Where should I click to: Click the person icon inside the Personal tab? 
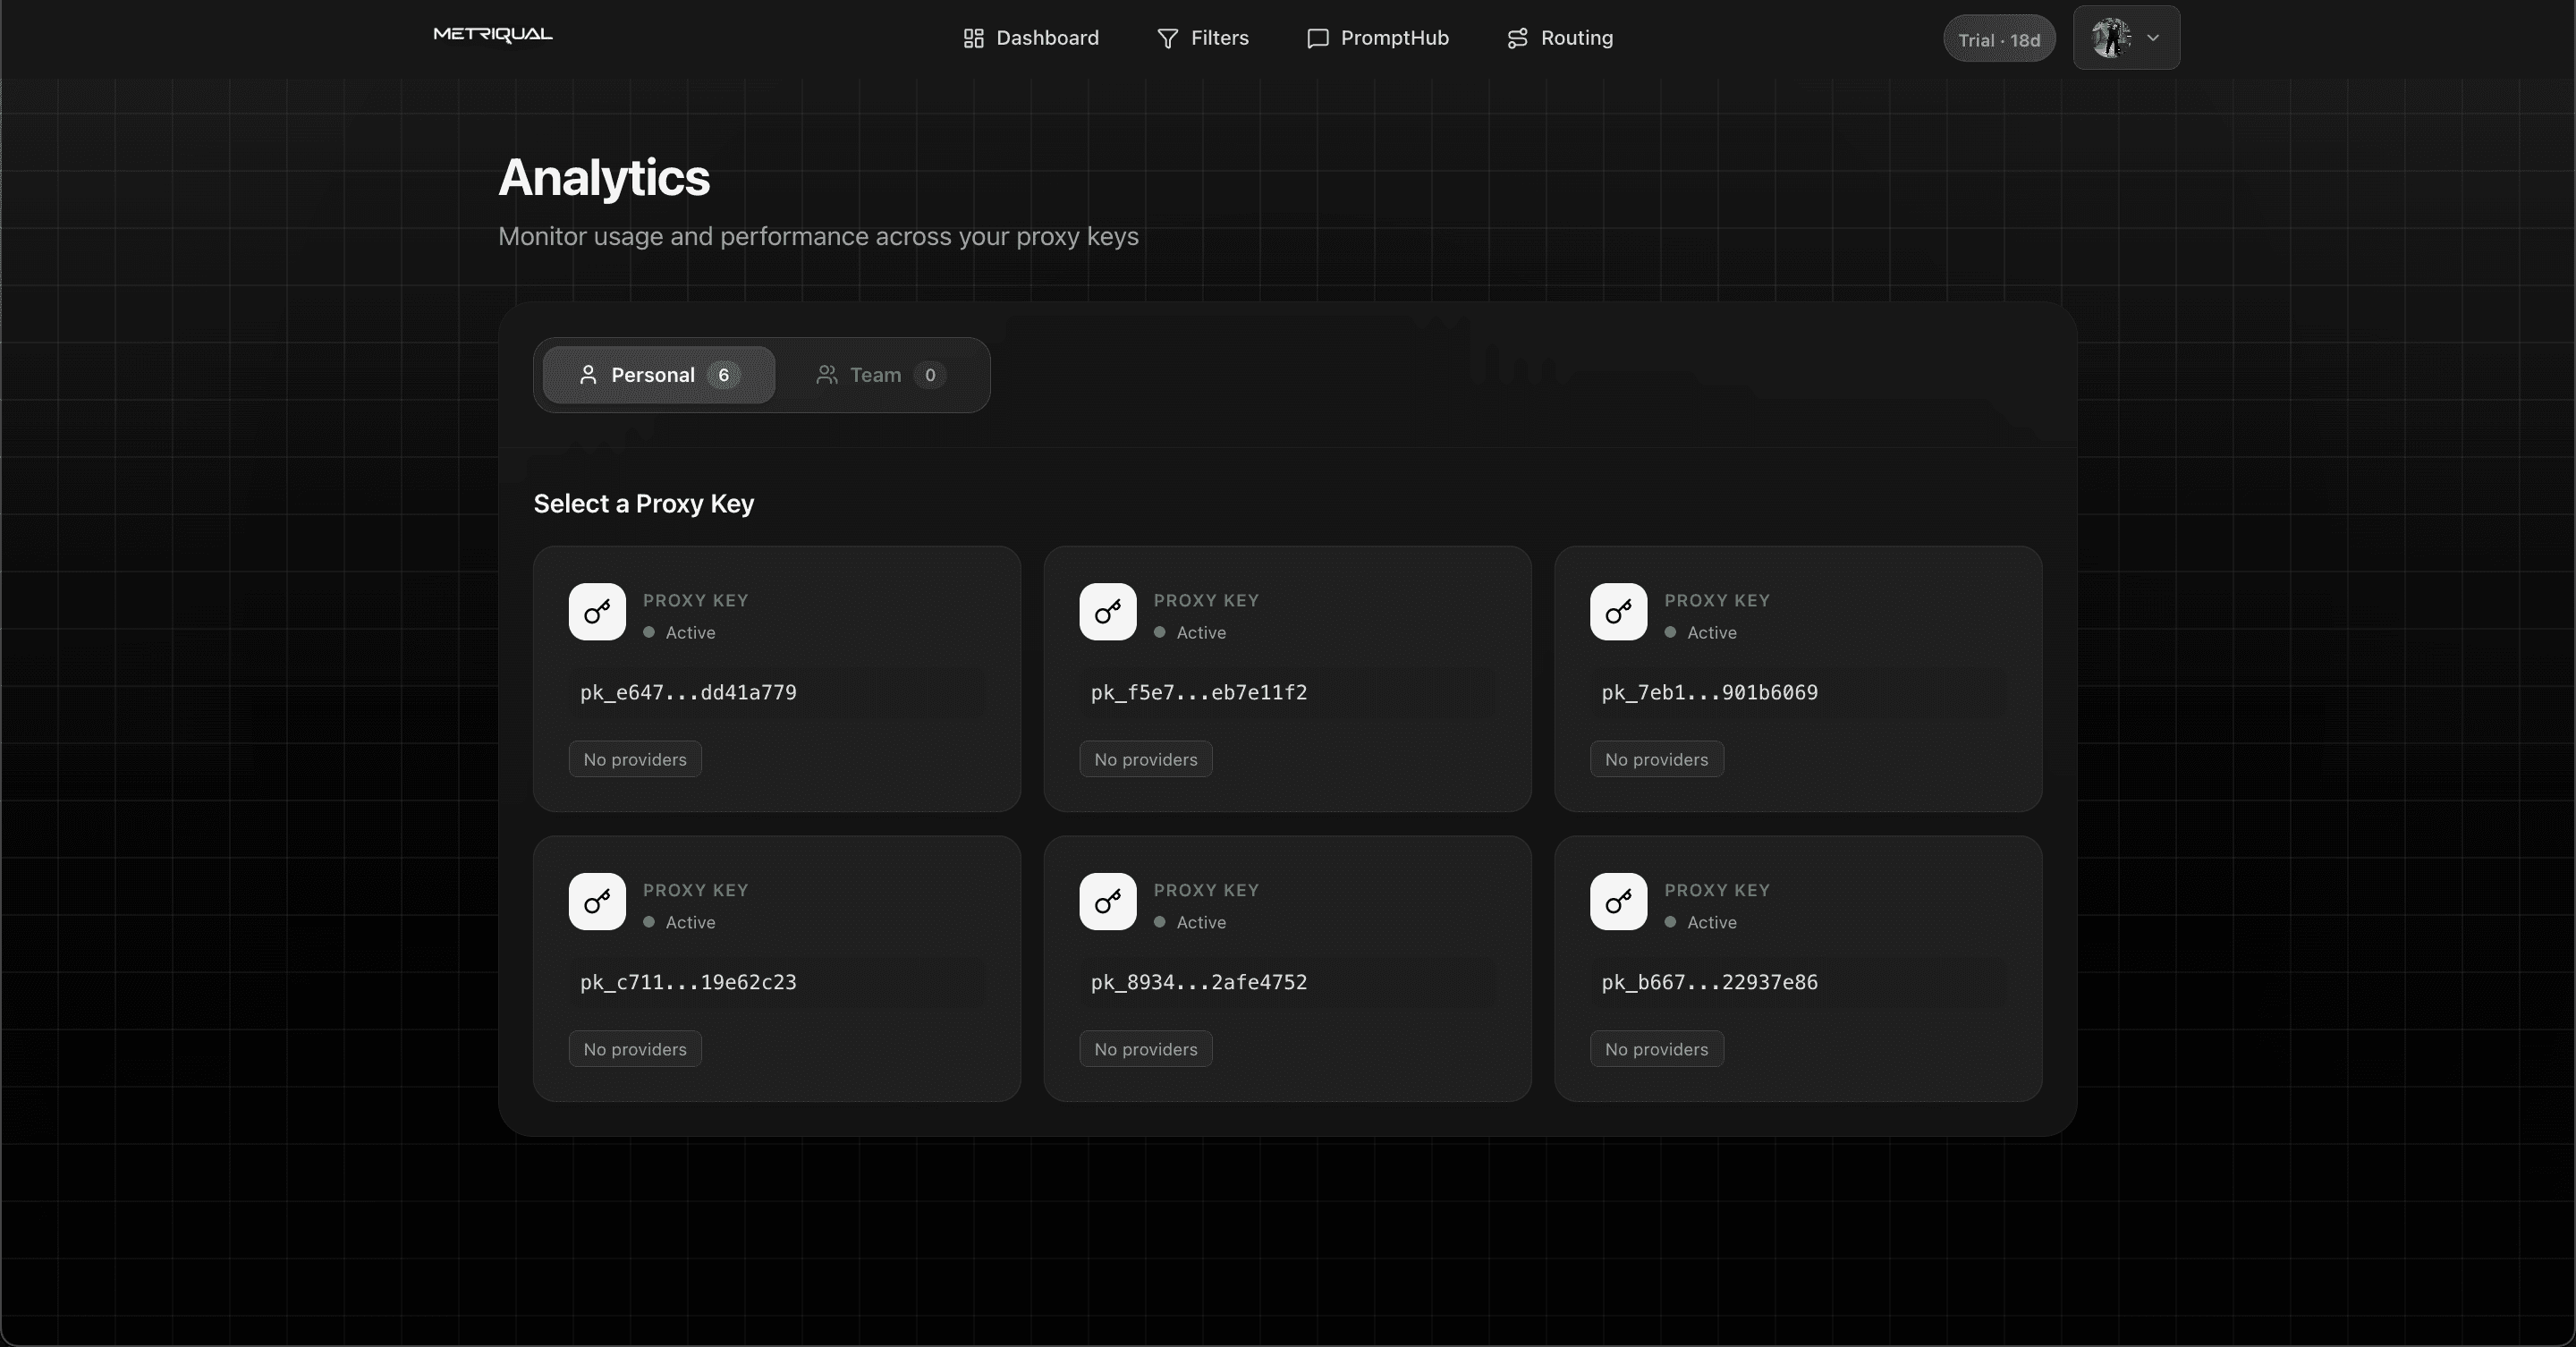588,375
